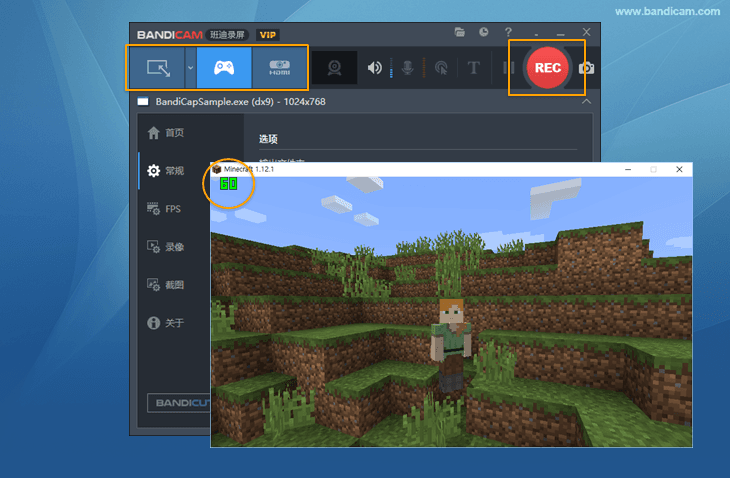Open screen recording mode dropdown arrow
Viewport: 730px width, 478px height.
190,68
